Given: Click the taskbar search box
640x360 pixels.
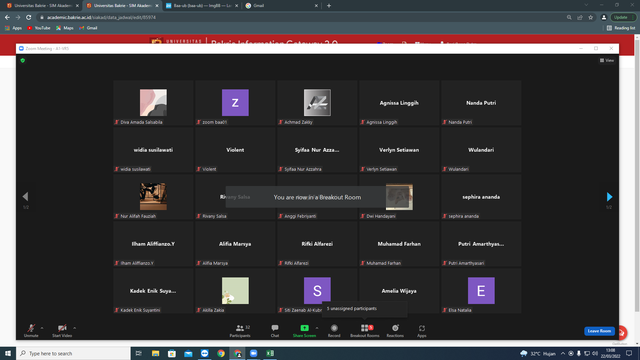Looking at the screenshot, I should pos(73,353).
